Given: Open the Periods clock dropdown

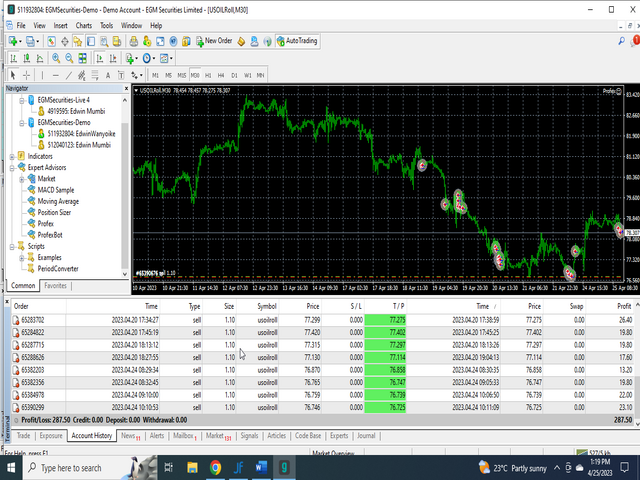Looking at the screenshot, I should [149, 58].
